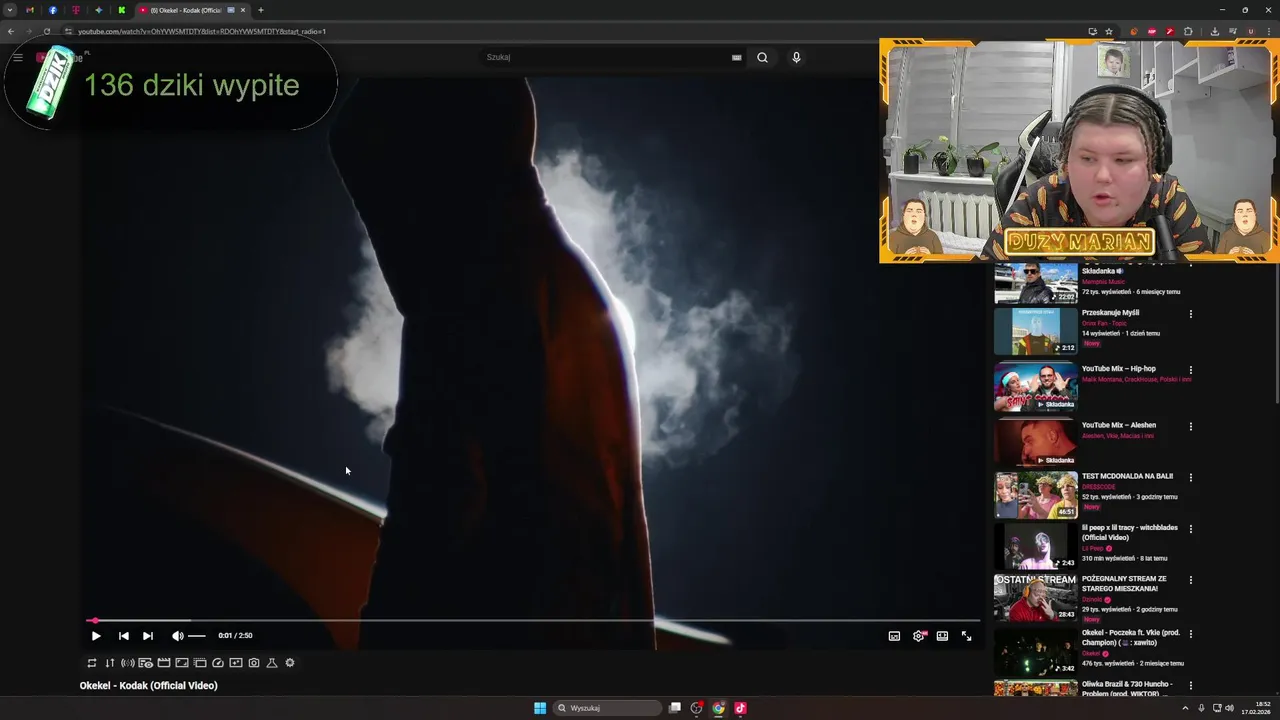
Task: Mute the video with the speaker icon
Action: pyautogui.click(x=177, y=636)
